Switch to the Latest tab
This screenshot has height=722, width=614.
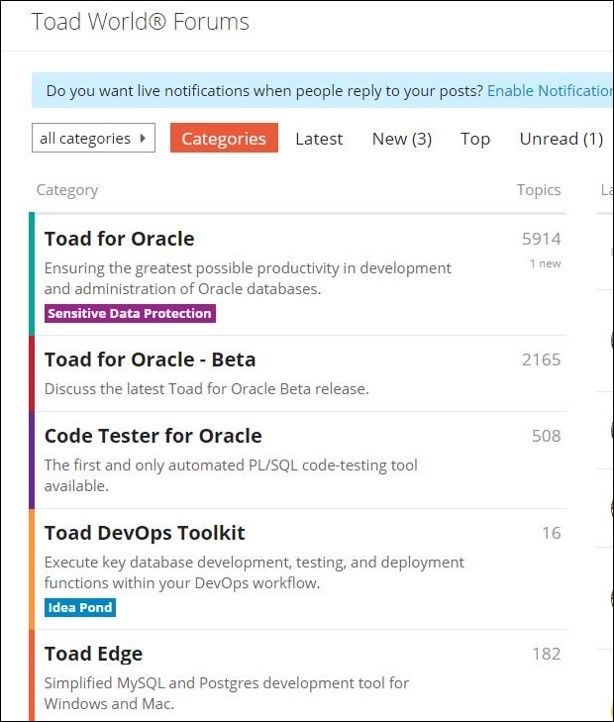pyautogui.click(x=319, y=139)
